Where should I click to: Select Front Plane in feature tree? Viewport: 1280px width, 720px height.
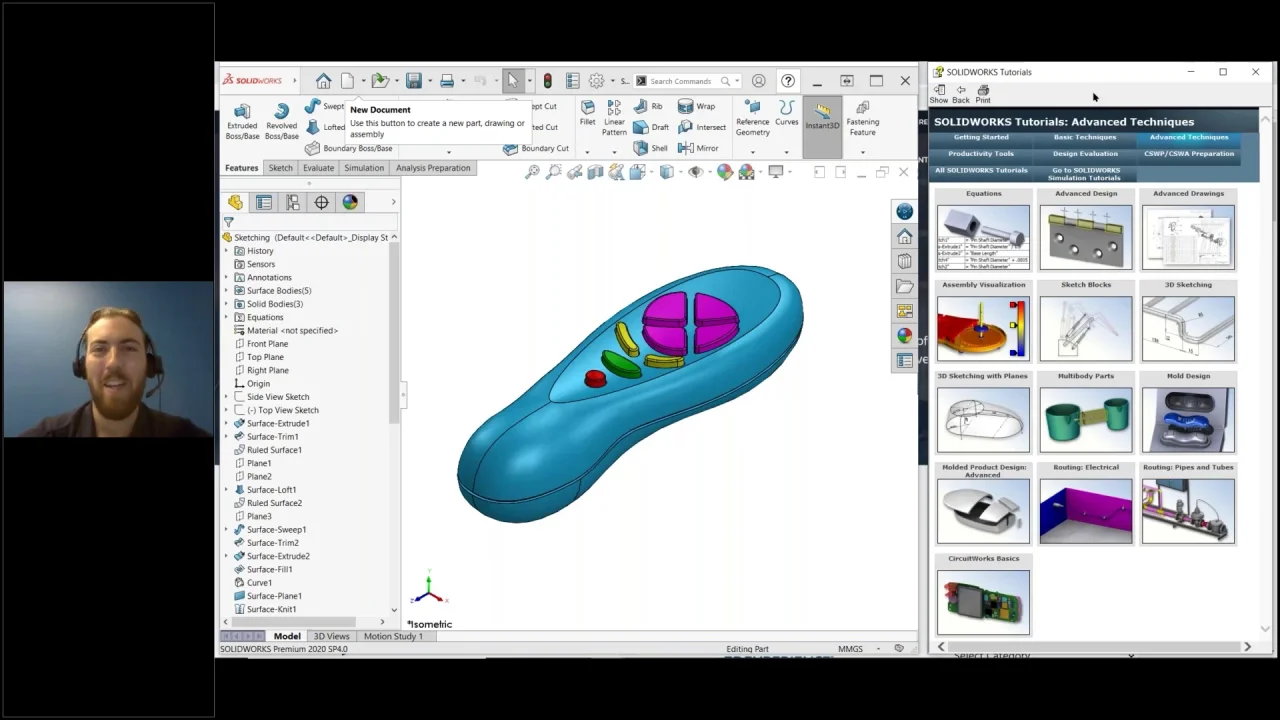(x=267, y=344)
